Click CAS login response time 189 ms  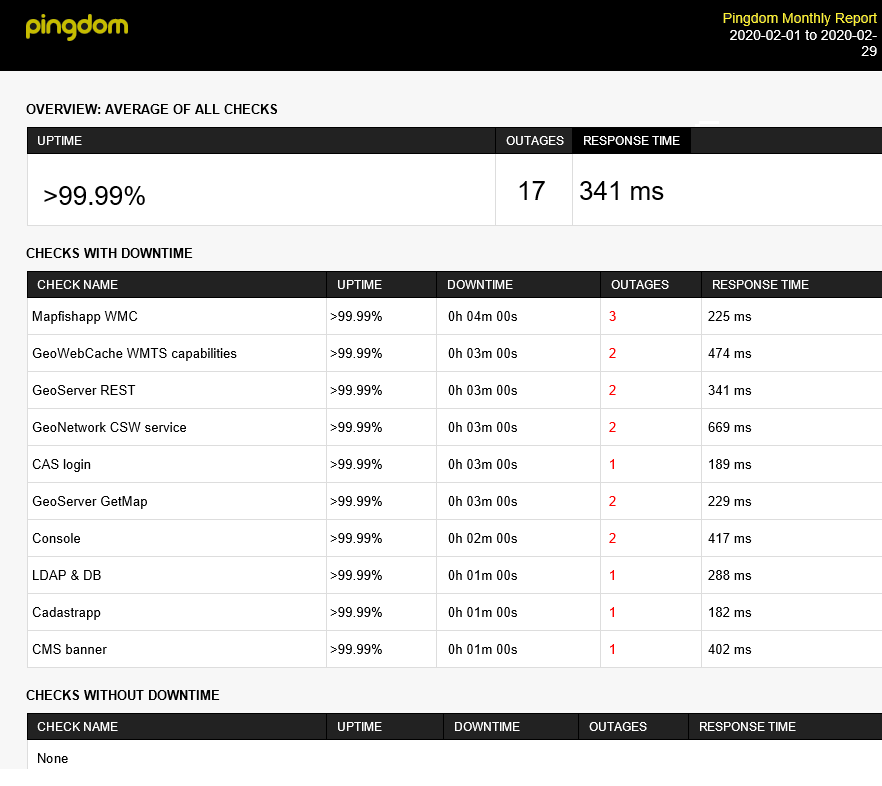click(x=730, y=465)
